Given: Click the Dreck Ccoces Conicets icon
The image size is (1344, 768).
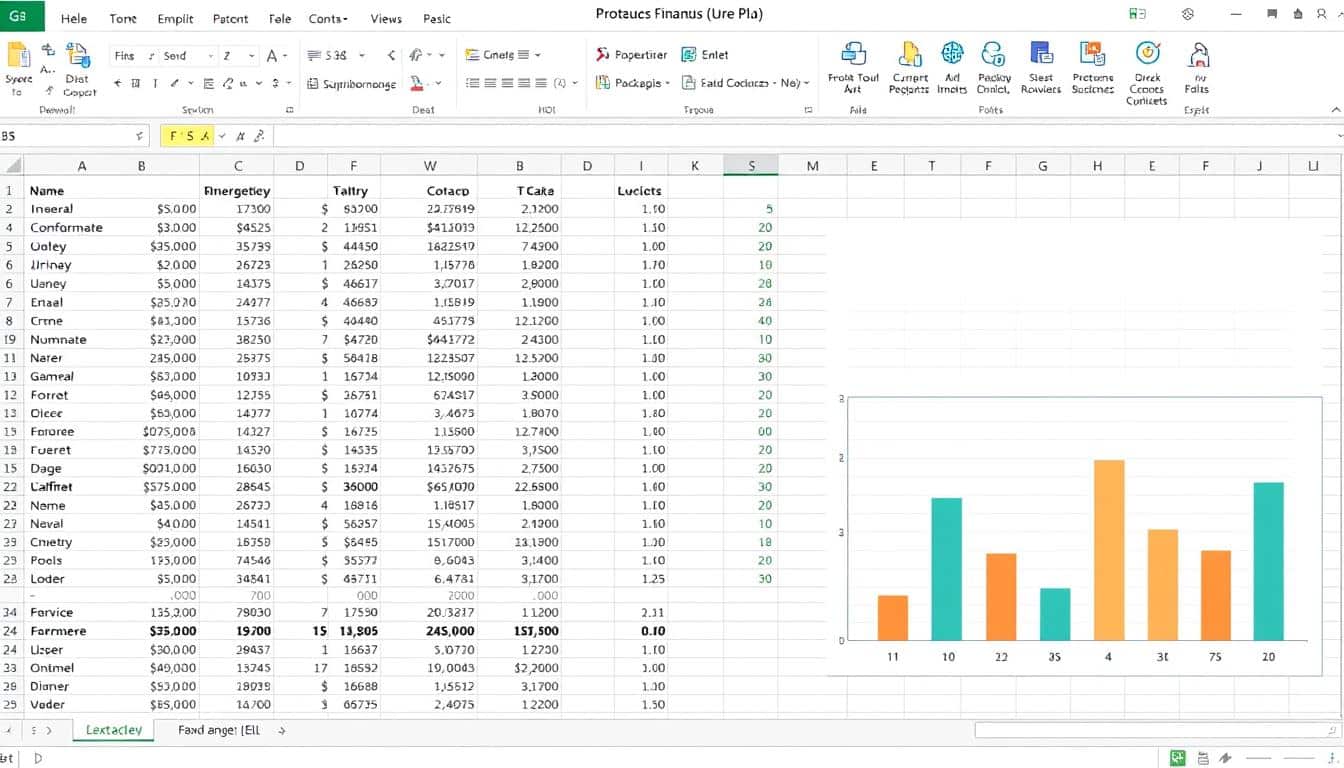Looking at the screenshot, I should click(1147, 54).
